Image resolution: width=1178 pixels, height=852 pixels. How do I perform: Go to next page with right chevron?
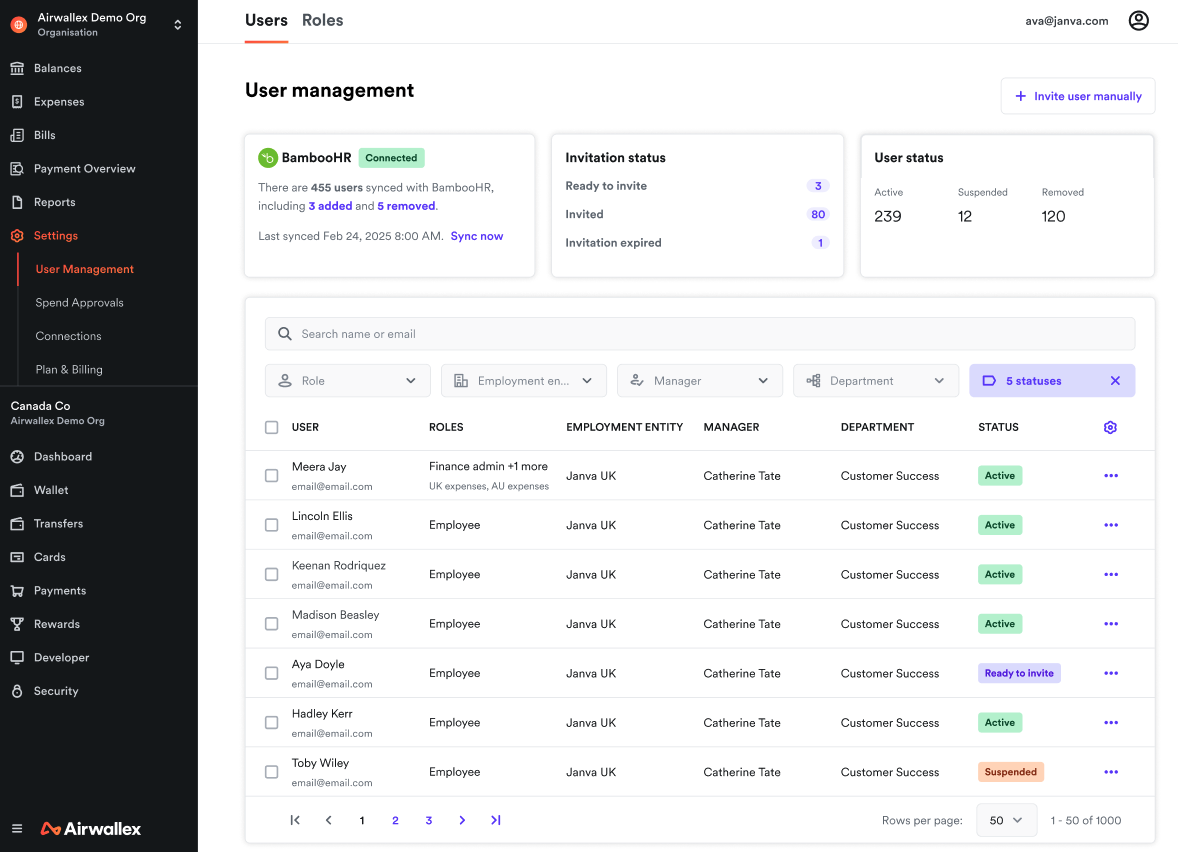(462, 820)
